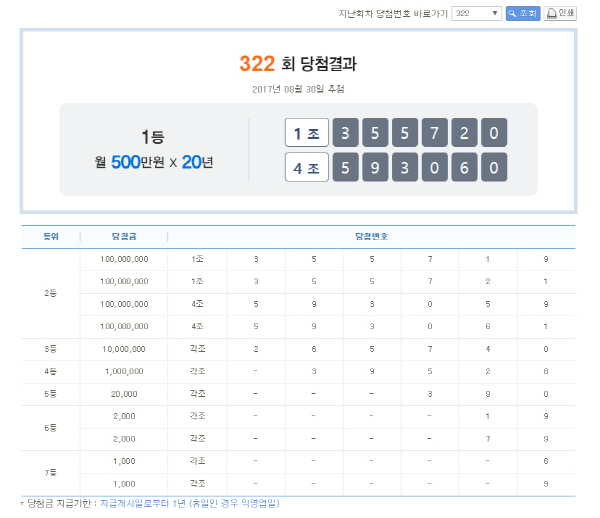
Task: Click the 당첨금 column header
Action: [x=124, y=236]
